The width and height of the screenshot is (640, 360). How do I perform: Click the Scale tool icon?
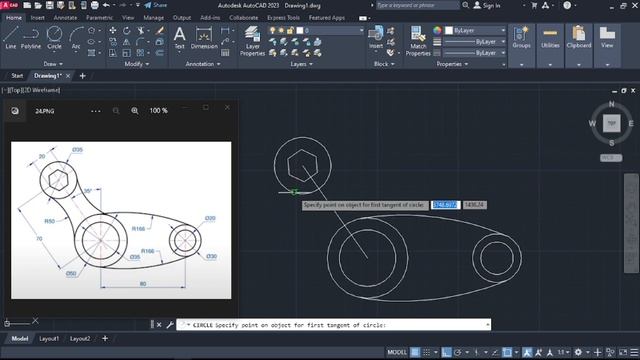127,53
